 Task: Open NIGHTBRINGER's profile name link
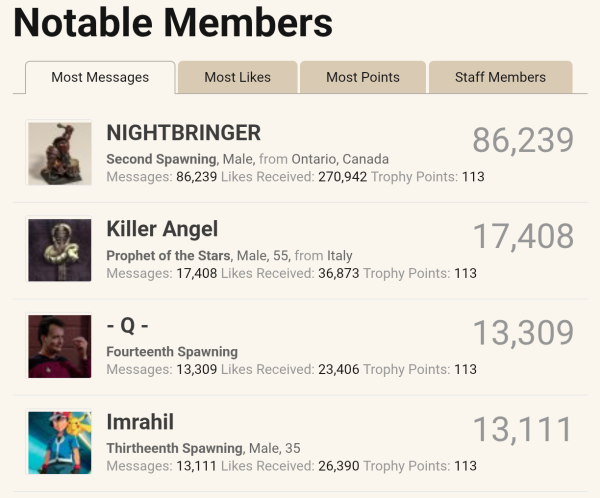pyautogui.click(x=183, y=133)
